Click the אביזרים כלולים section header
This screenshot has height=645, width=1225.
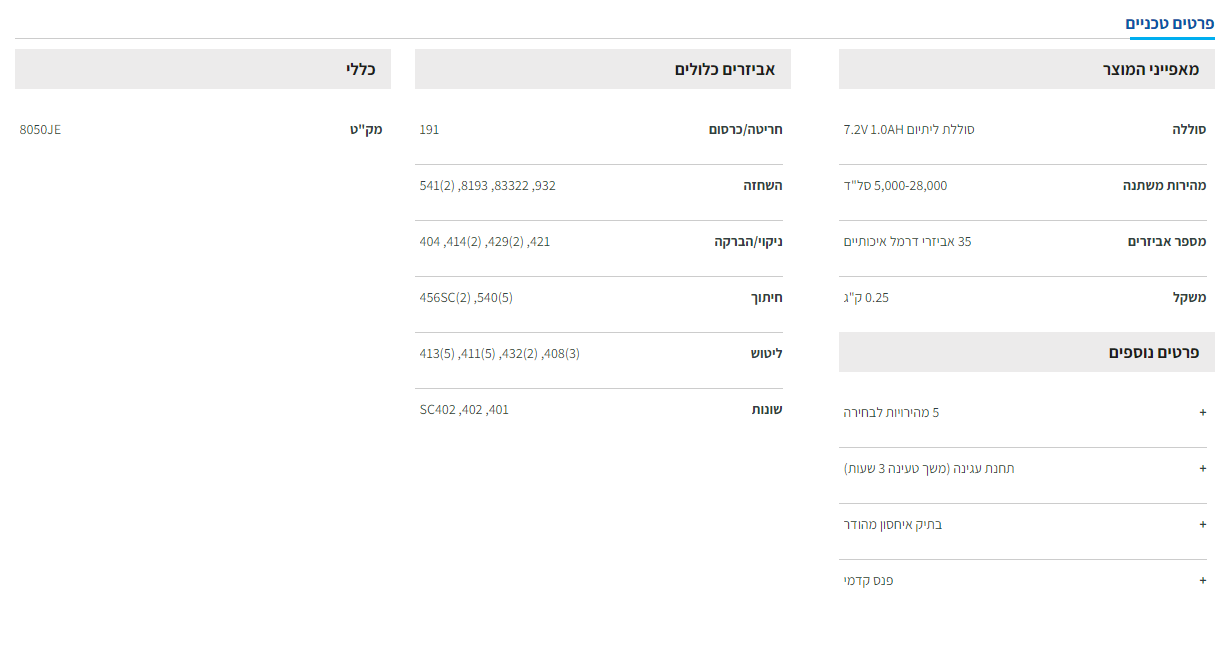(x=728, y=70)
